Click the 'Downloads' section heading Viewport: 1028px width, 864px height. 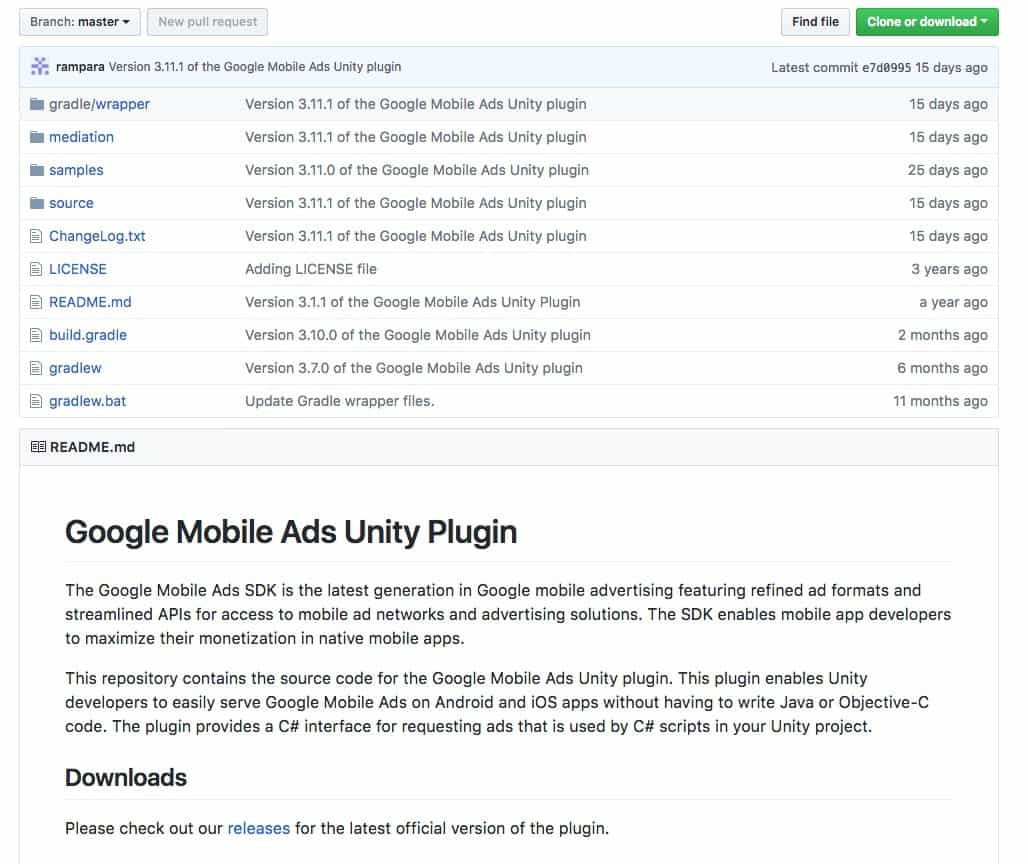(126, 777)
